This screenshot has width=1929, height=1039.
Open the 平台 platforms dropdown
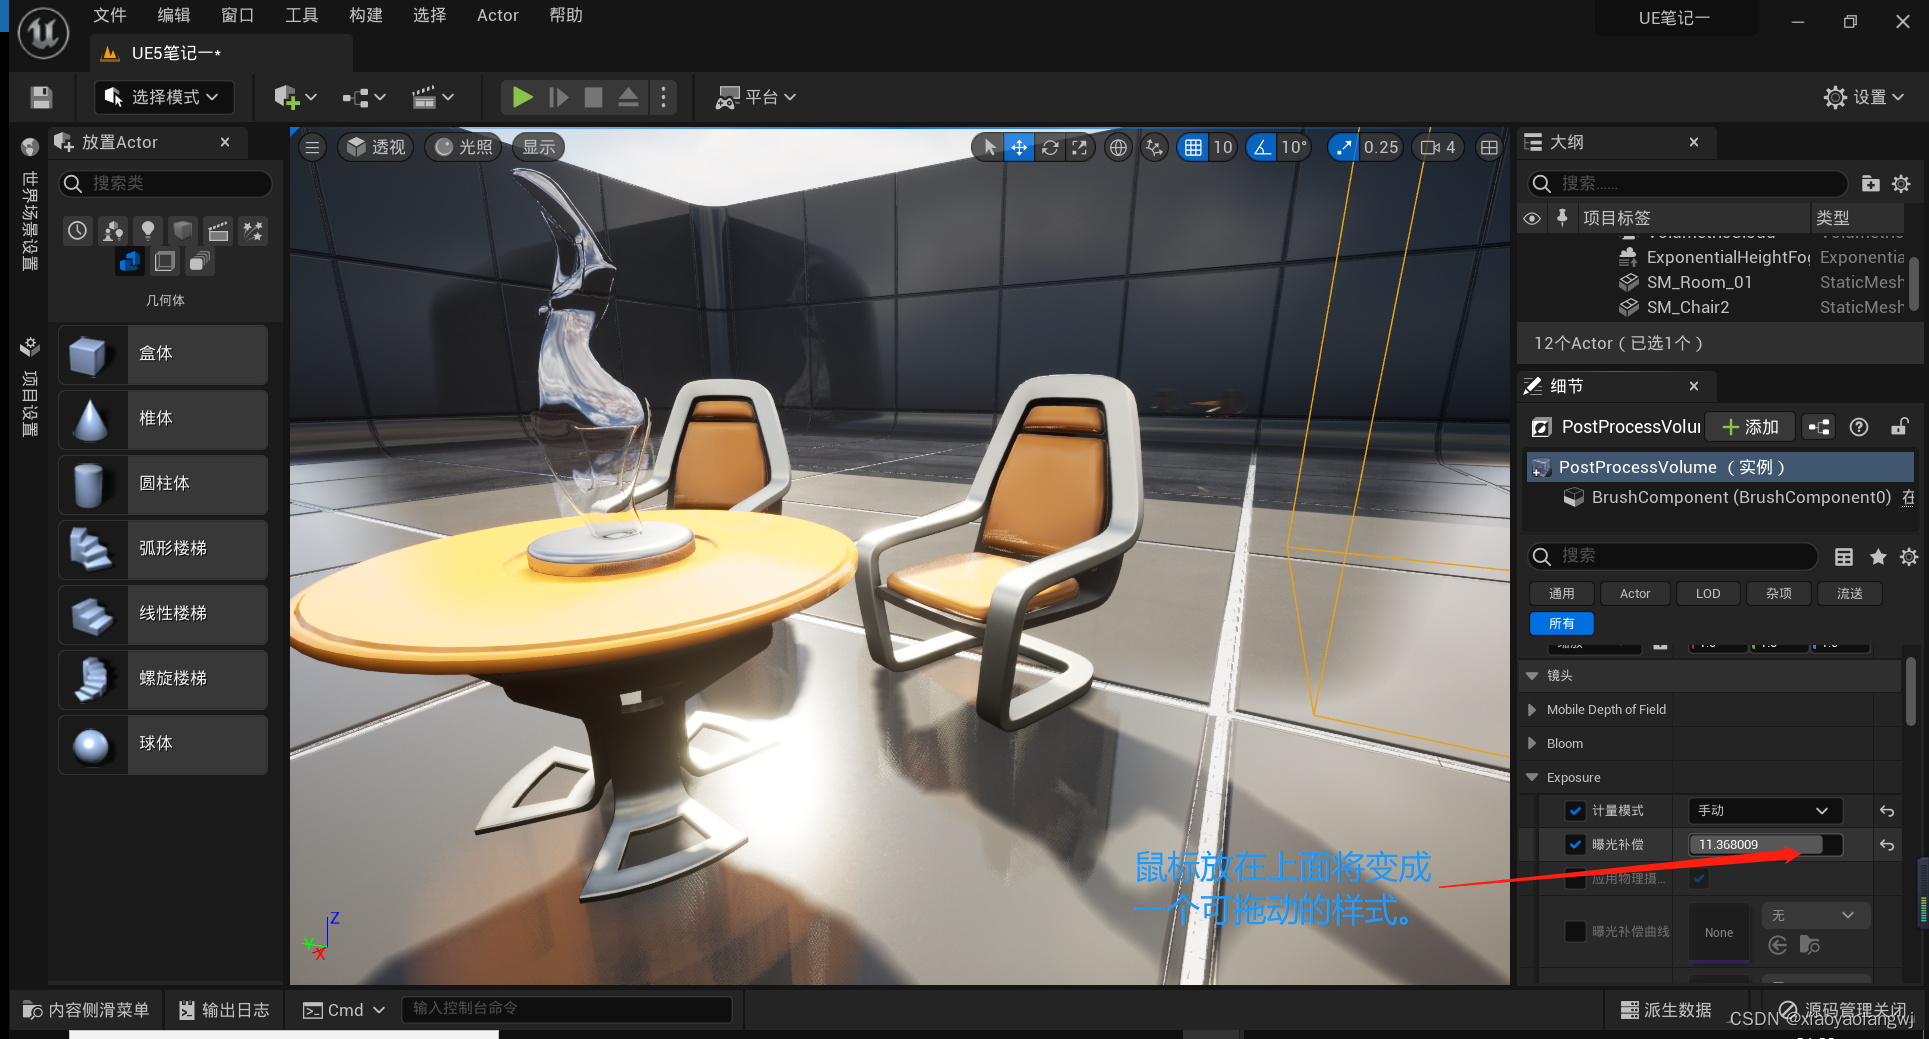click(757, 97)
